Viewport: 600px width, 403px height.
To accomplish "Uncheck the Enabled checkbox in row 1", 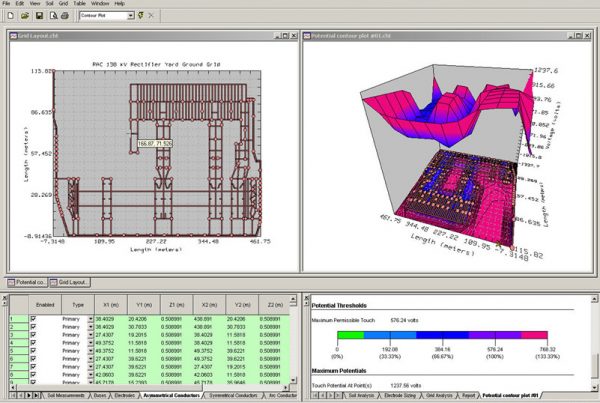I will [x=33, y=320].
